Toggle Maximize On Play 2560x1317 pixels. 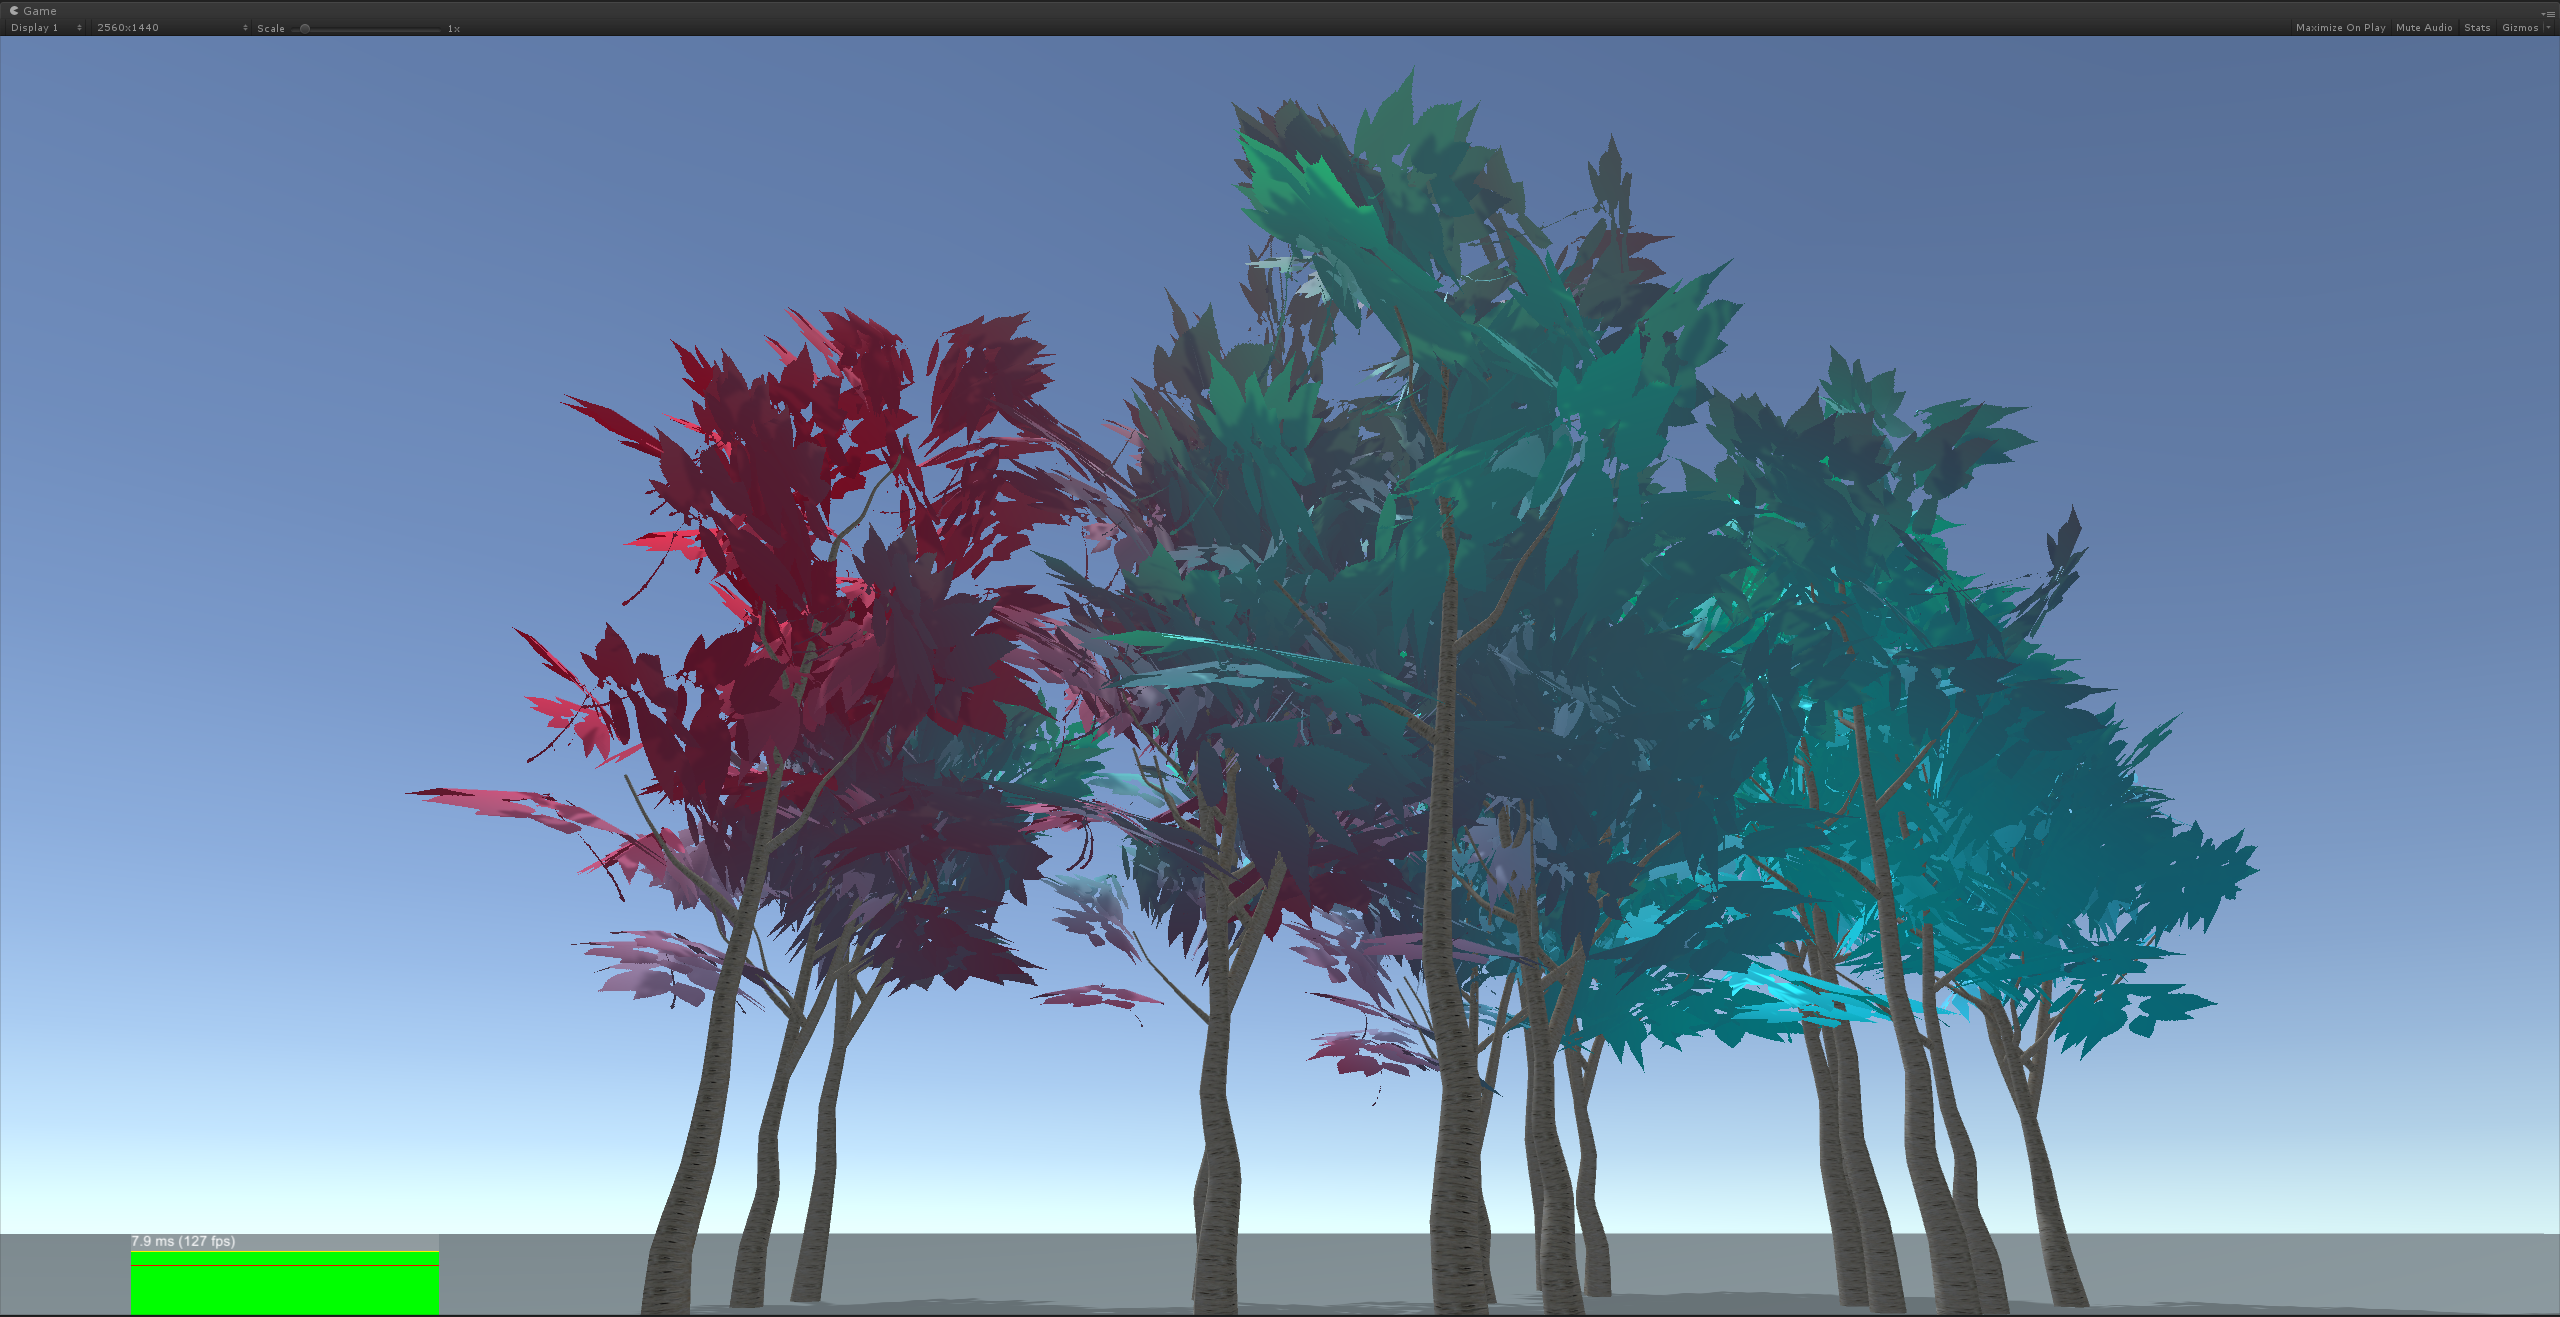pos(2340,27)
